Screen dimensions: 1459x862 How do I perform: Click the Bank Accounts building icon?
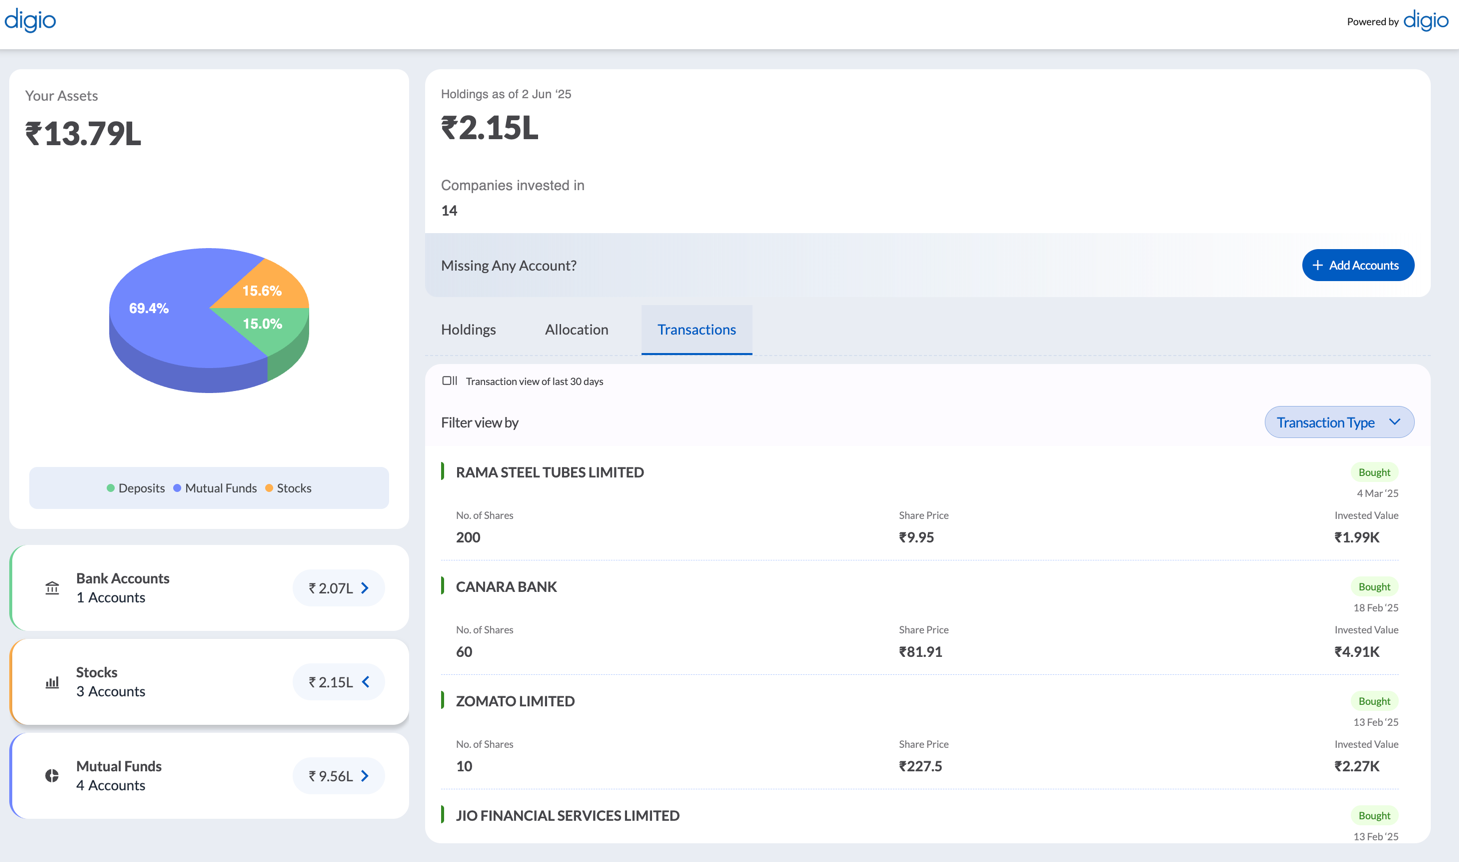(x=52, y=588)
